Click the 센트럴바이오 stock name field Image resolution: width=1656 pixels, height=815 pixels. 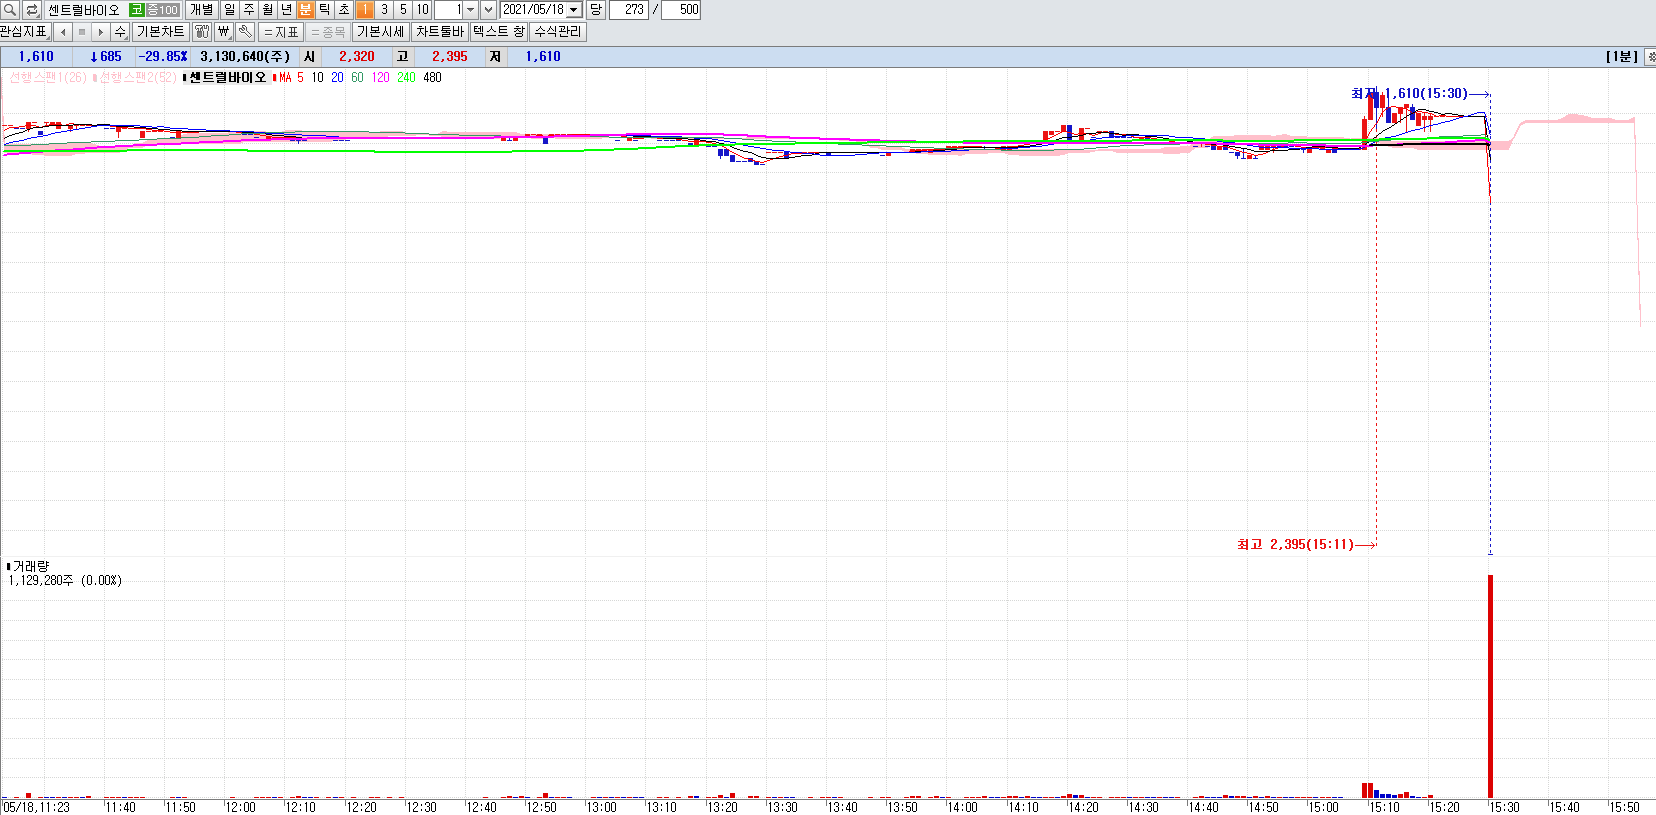pos(85,10)
